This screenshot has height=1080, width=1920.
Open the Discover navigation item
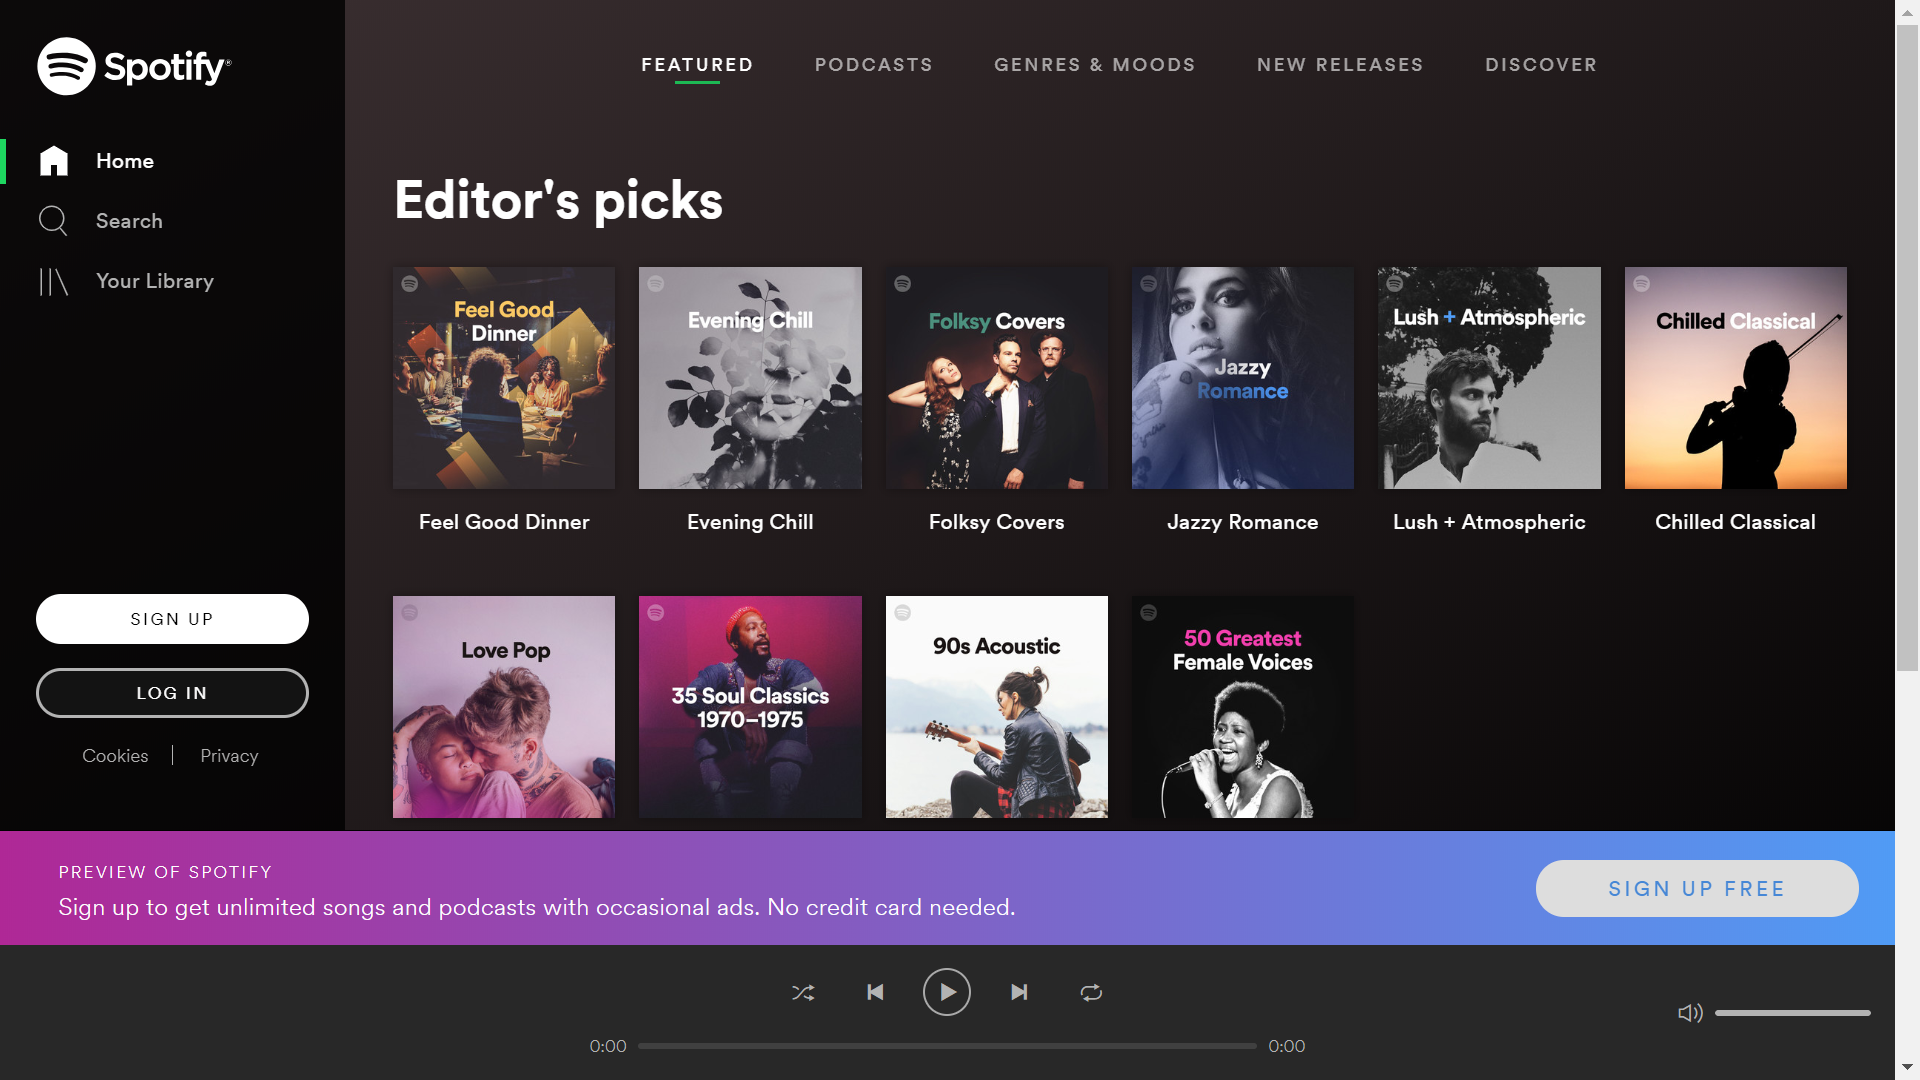(1542, 65)
